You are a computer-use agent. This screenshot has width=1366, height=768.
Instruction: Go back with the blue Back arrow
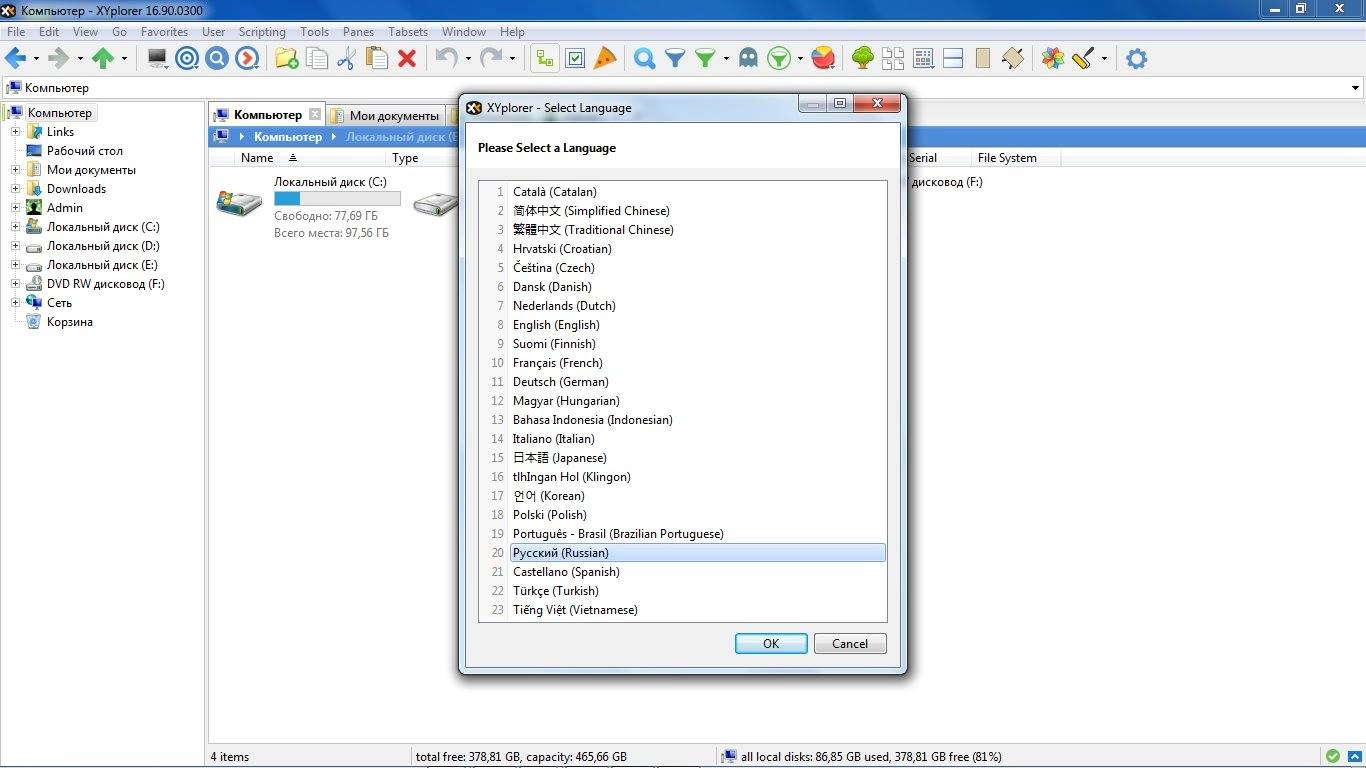(x=15, y=59)
